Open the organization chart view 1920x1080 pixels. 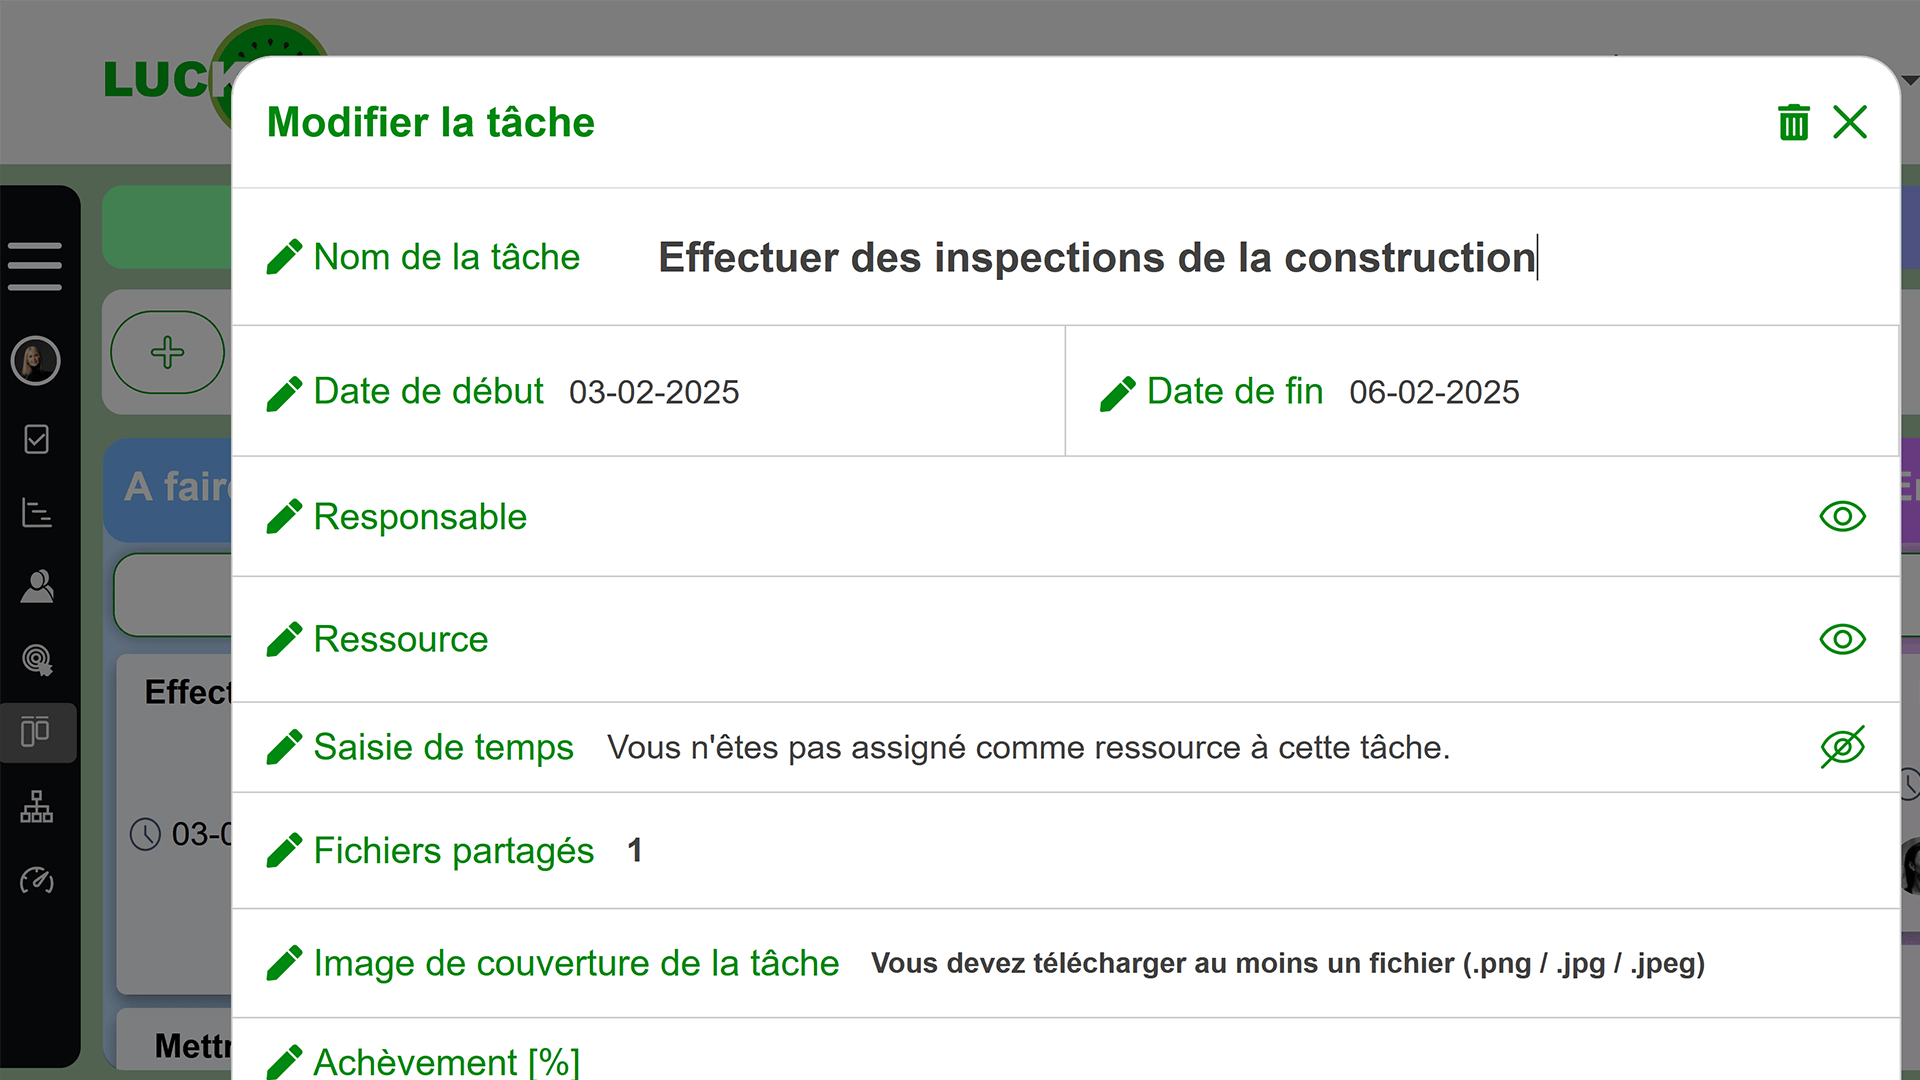tap(37, 807)
